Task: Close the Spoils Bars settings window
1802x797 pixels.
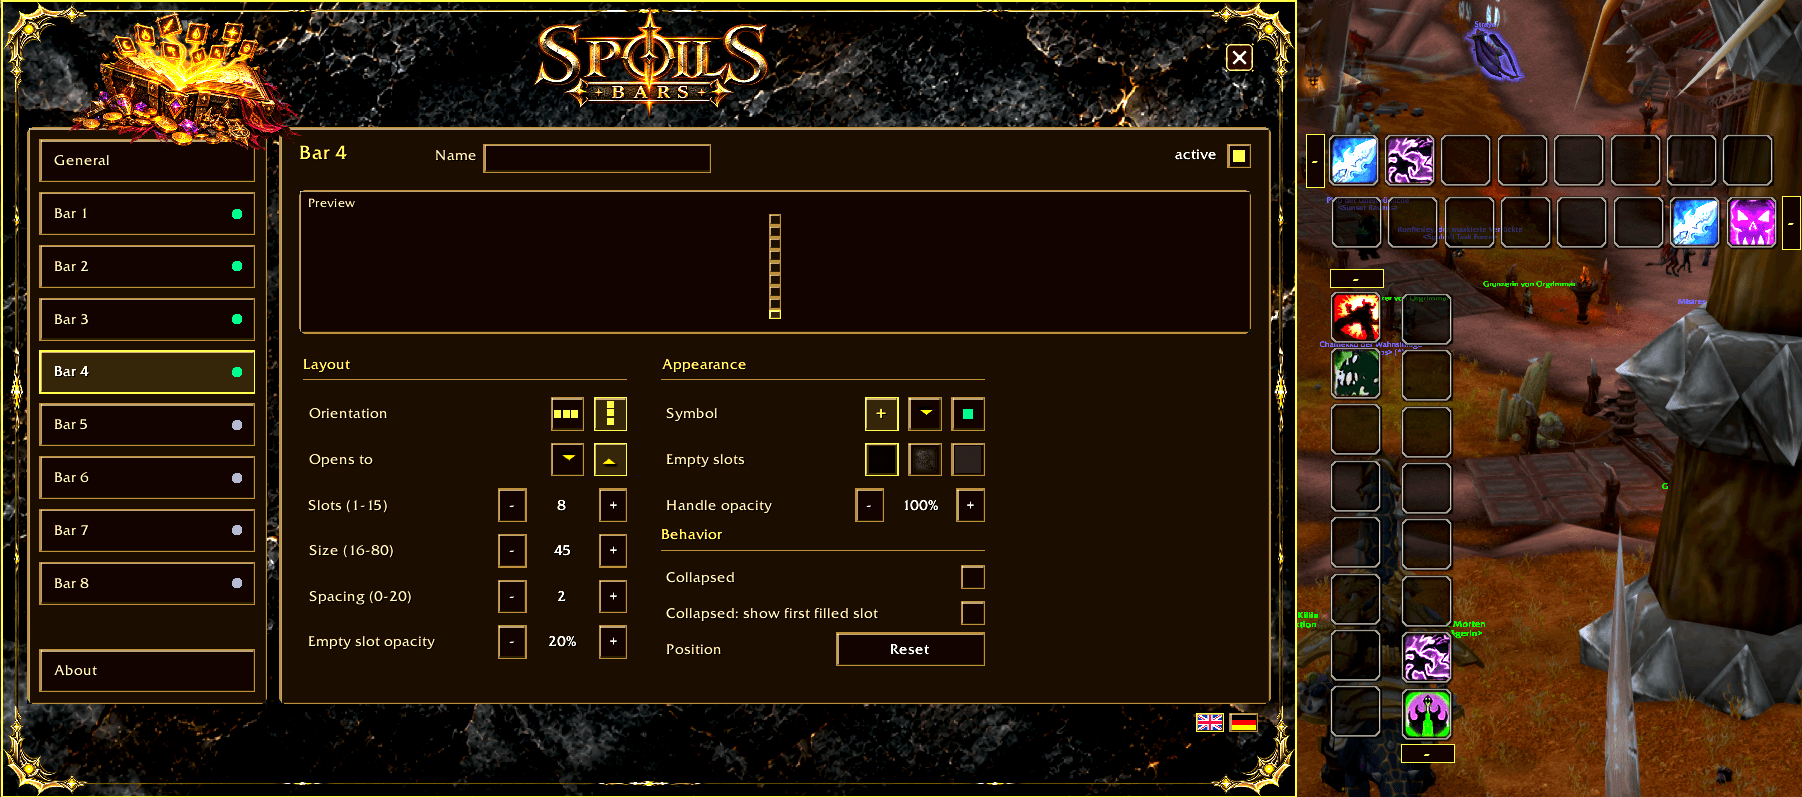Action: [x=1239, y=57]
